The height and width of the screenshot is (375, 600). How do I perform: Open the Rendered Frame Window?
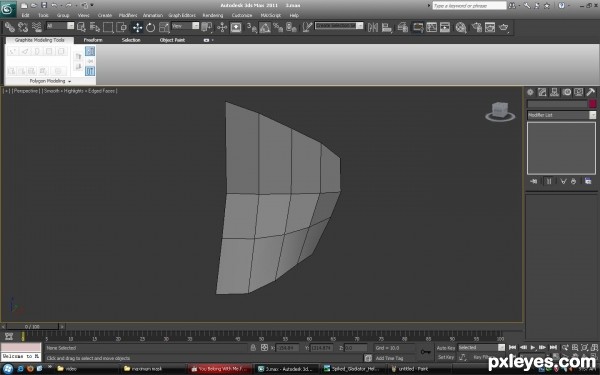(490, 27)
